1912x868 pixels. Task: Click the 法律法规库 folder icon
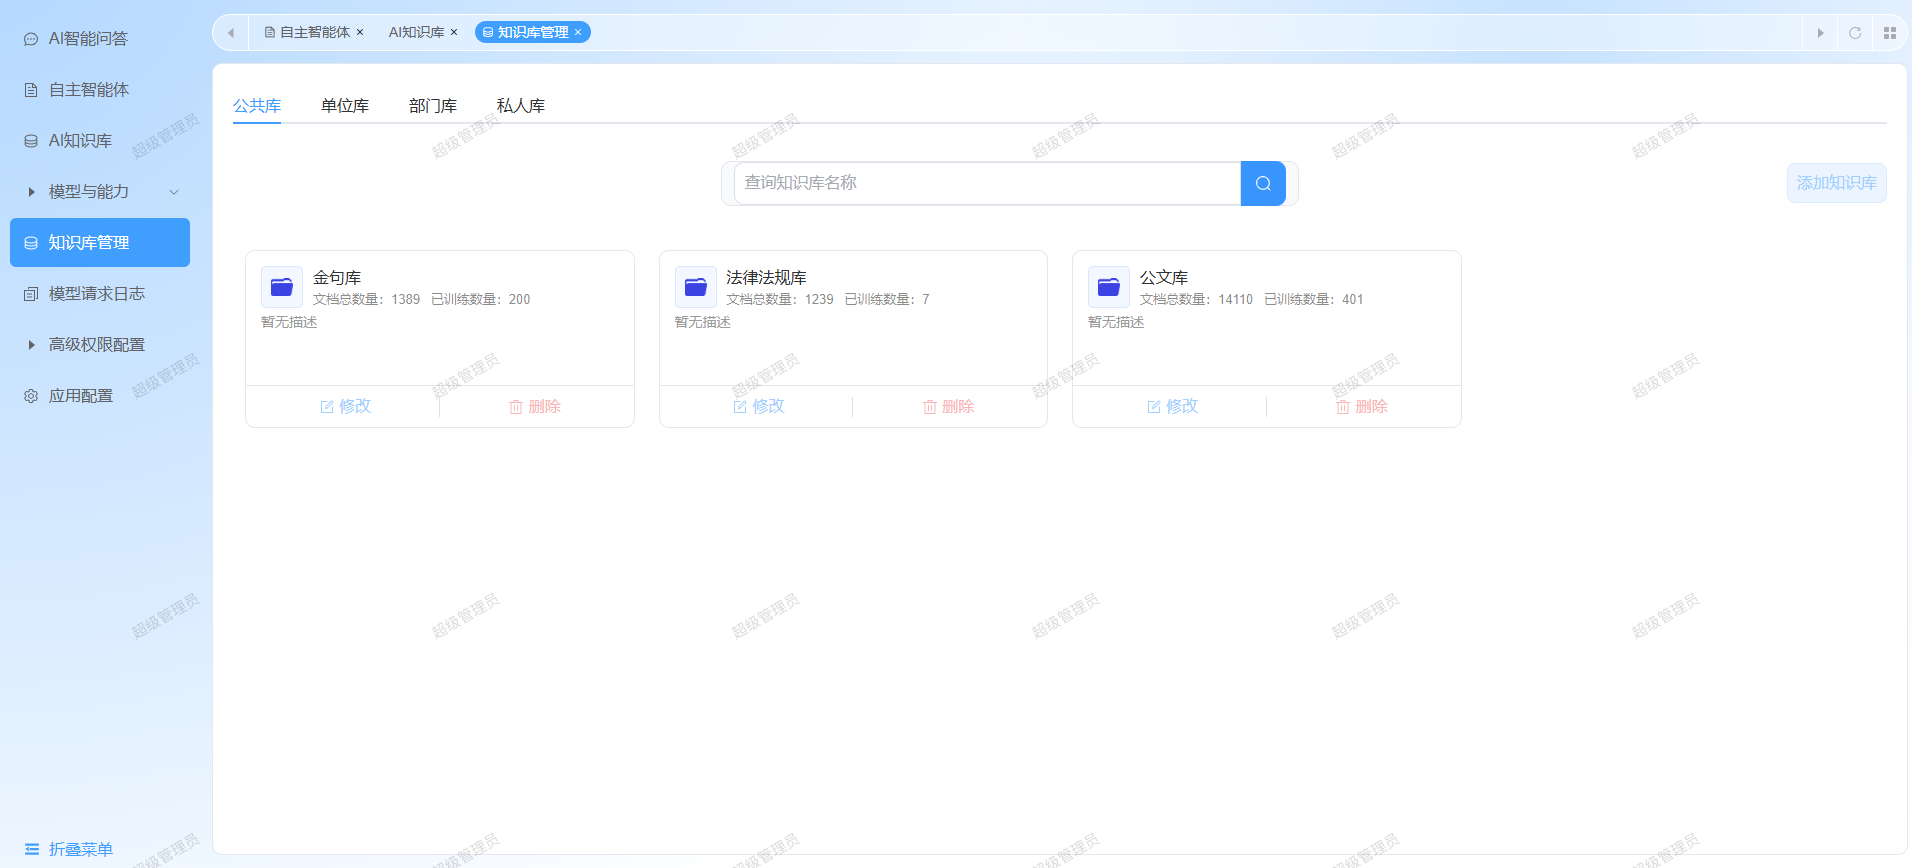(696, 287)
